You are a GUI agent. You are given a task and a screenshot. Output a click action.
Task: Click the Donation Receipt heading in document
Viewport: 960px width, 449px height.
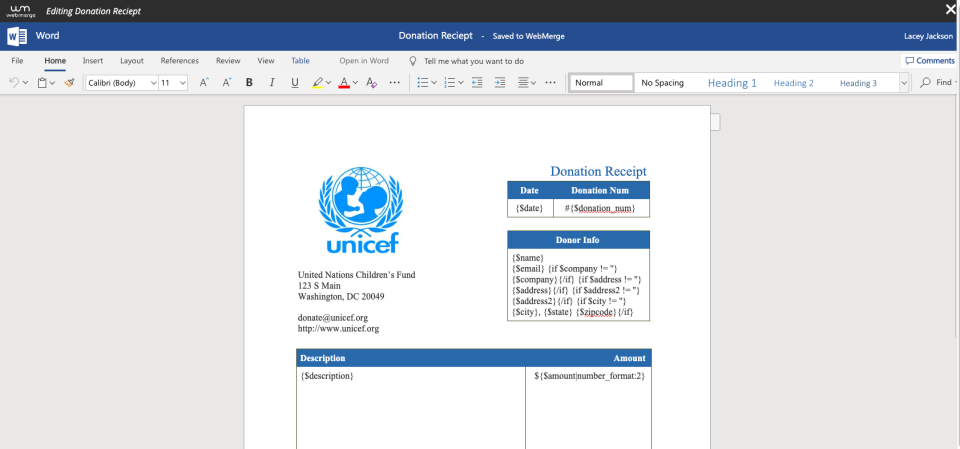point(598,172)
